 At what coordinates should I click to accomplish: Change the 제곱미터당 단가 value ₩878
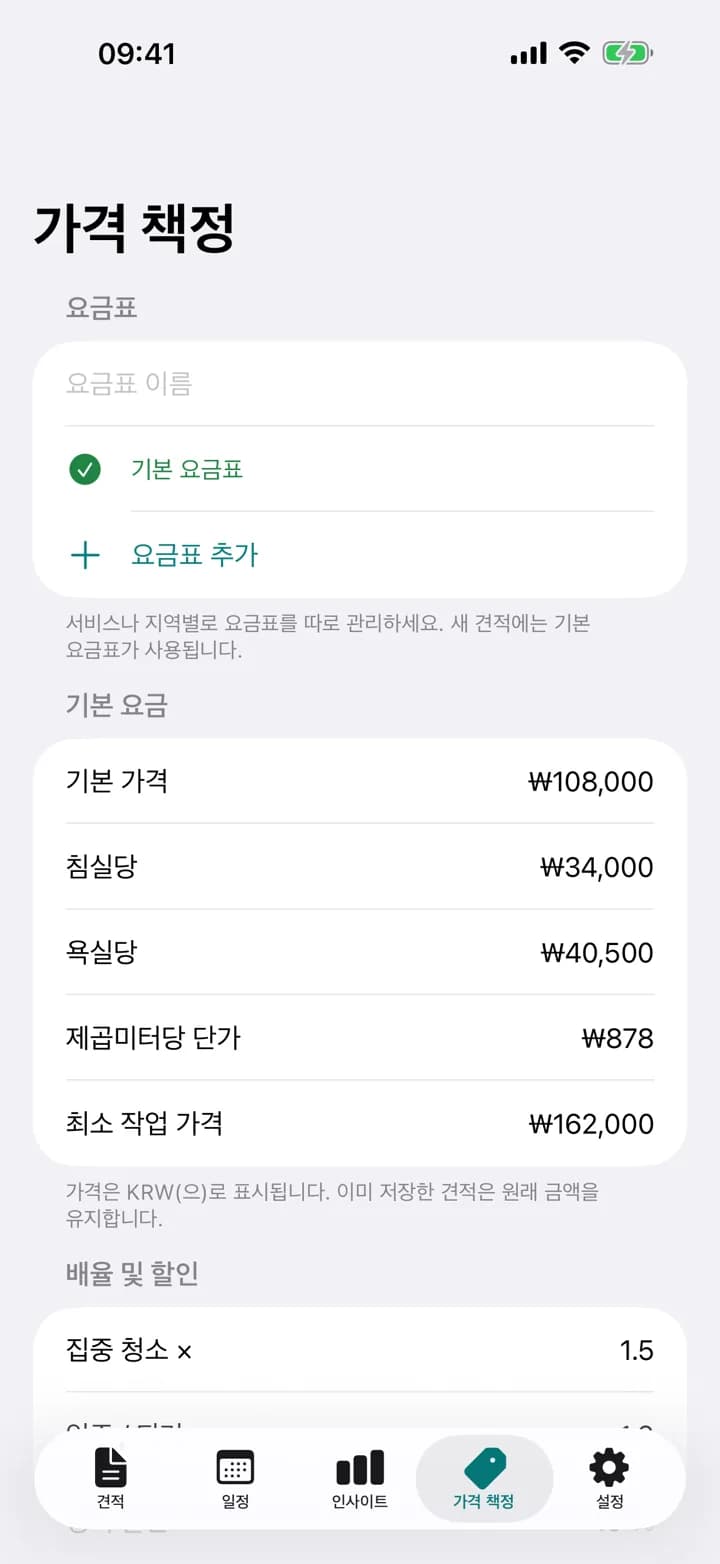tap(617, 1038)
